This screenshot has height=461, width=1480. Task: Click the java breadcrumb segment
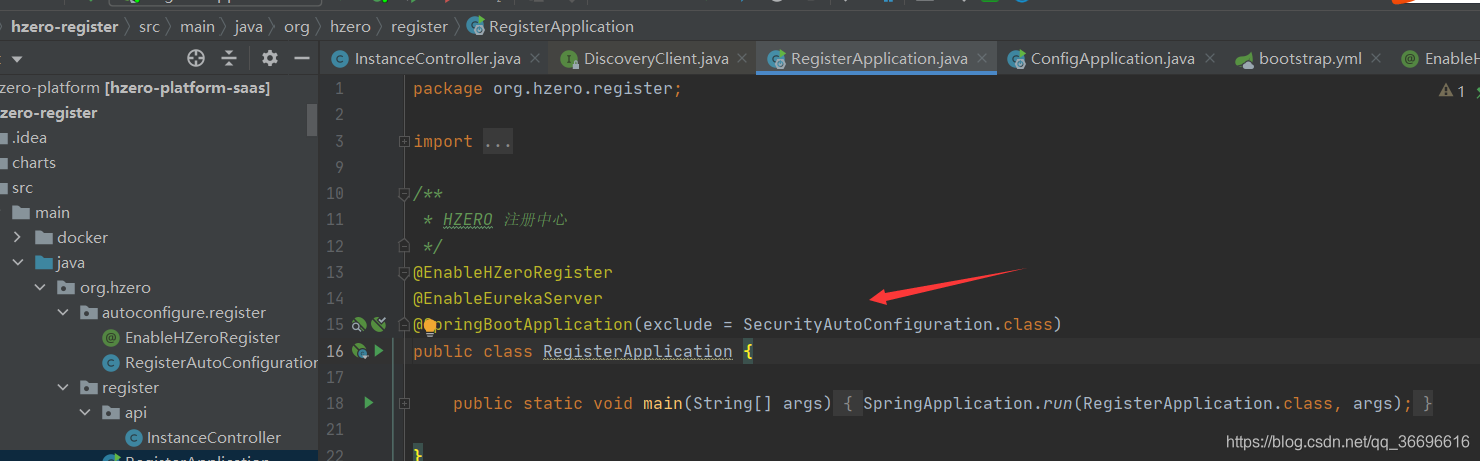point(249,27)
